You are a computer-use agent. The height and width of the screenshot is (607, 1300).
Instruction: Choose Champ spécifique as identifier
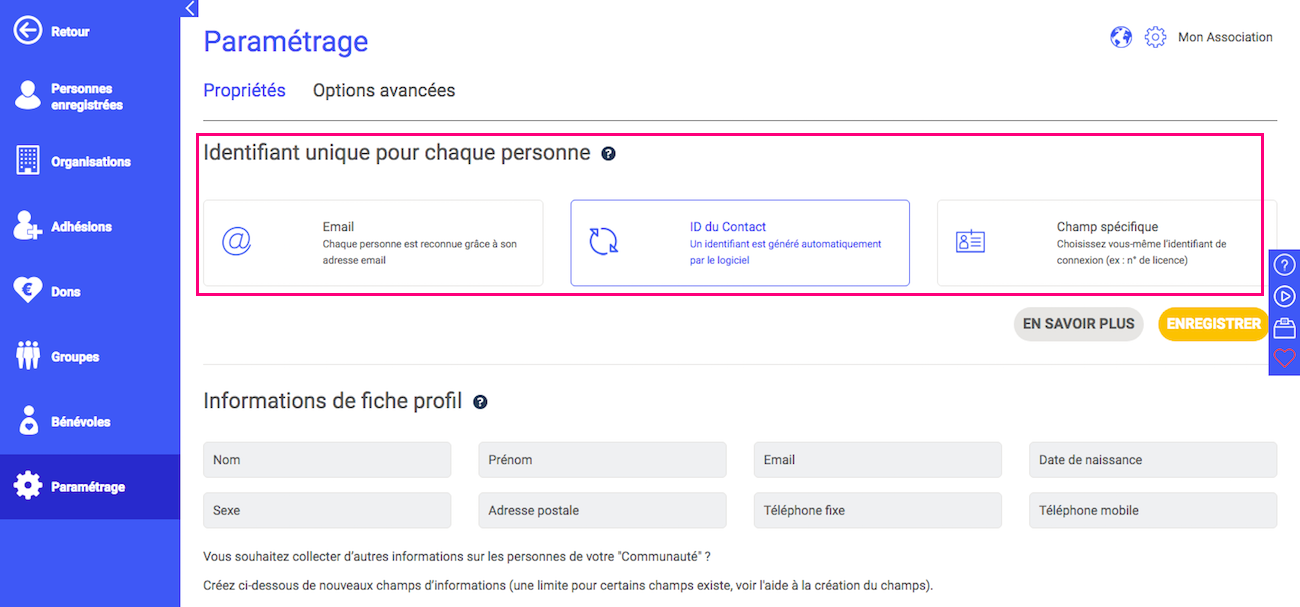coord(1100,242)
